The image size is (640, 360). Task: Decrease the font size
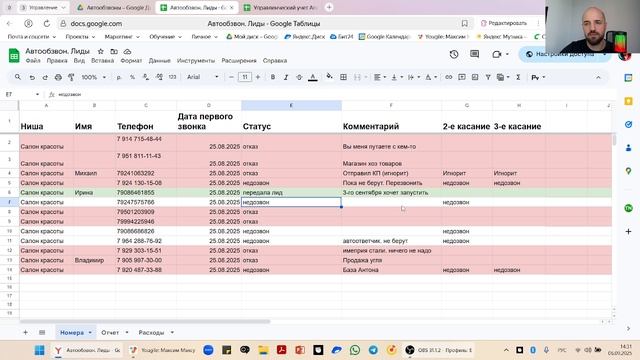[231, 77]
